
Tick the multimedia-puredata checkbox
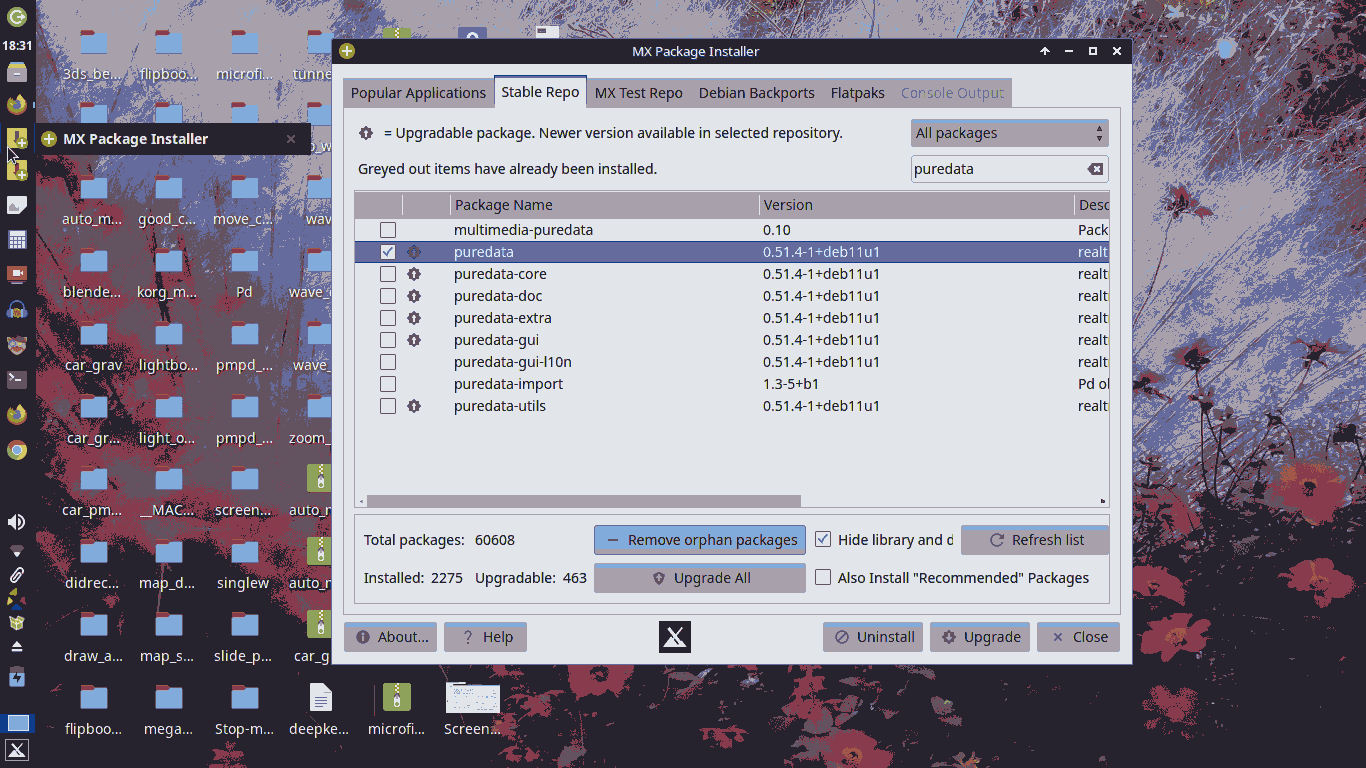pos(388,230)
